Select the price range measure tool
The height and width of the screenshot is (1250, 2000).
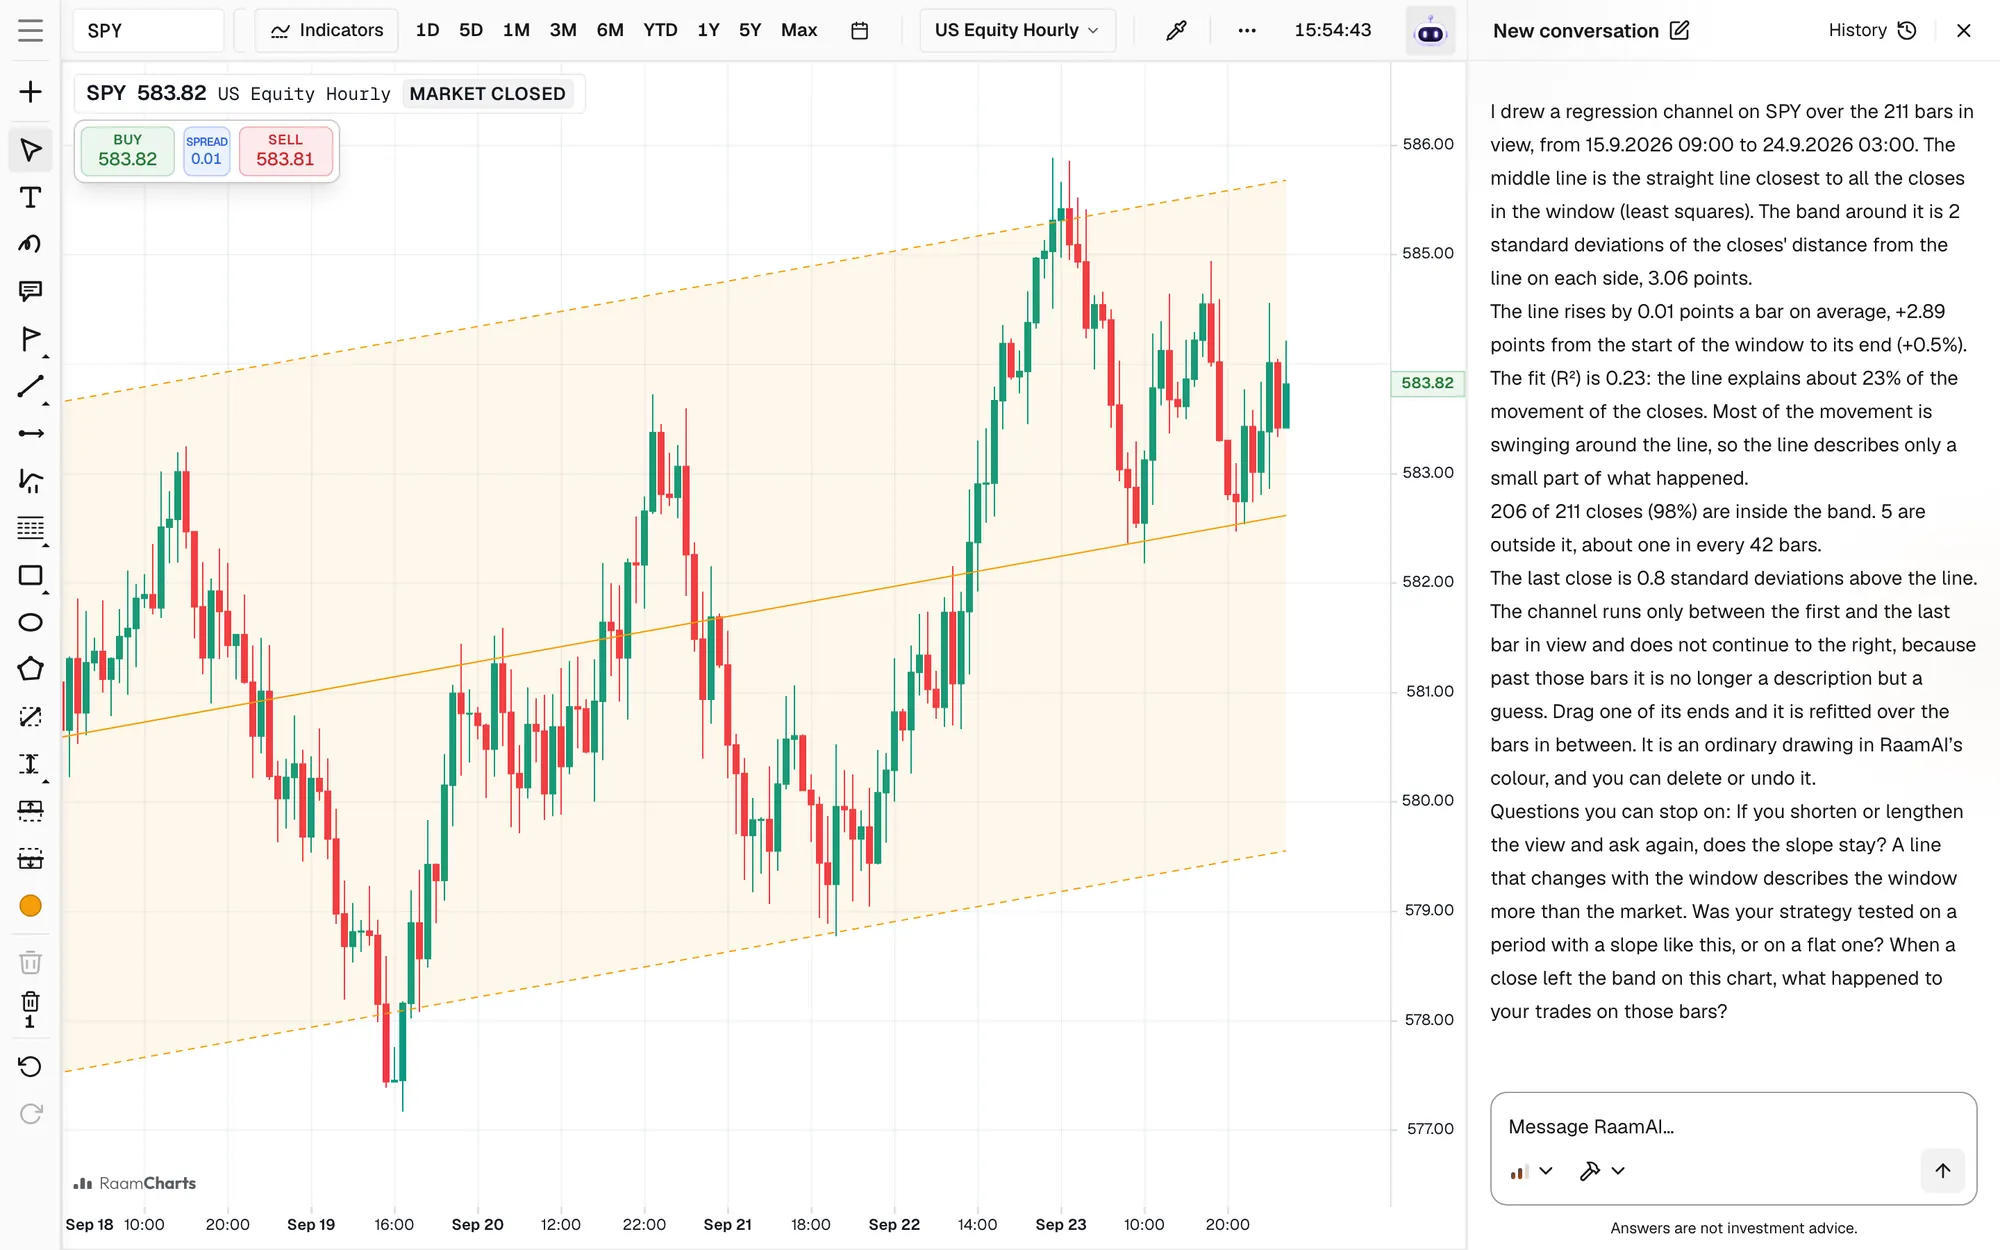coord(30,764)
